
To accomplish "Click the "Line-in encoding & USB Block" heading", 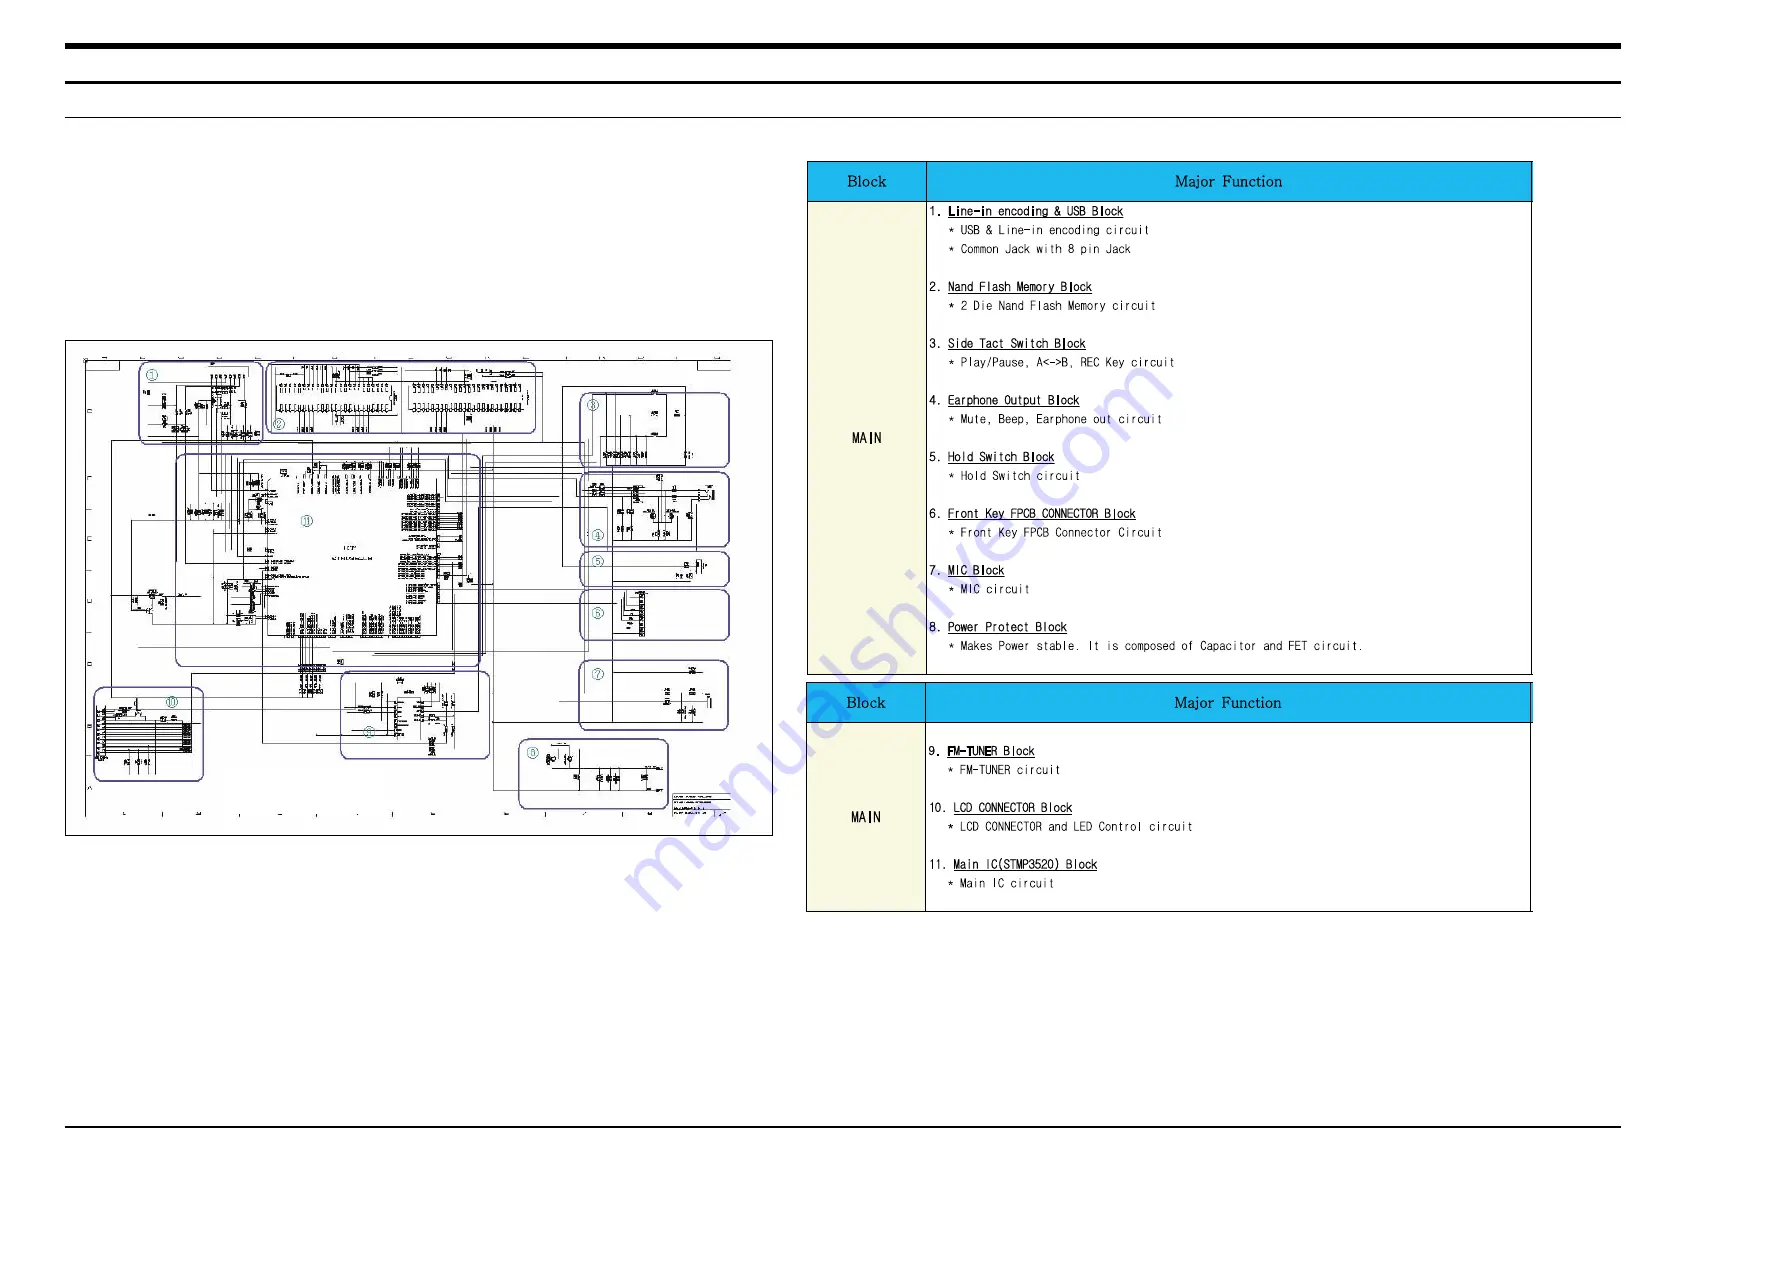I will (1035, 211).
